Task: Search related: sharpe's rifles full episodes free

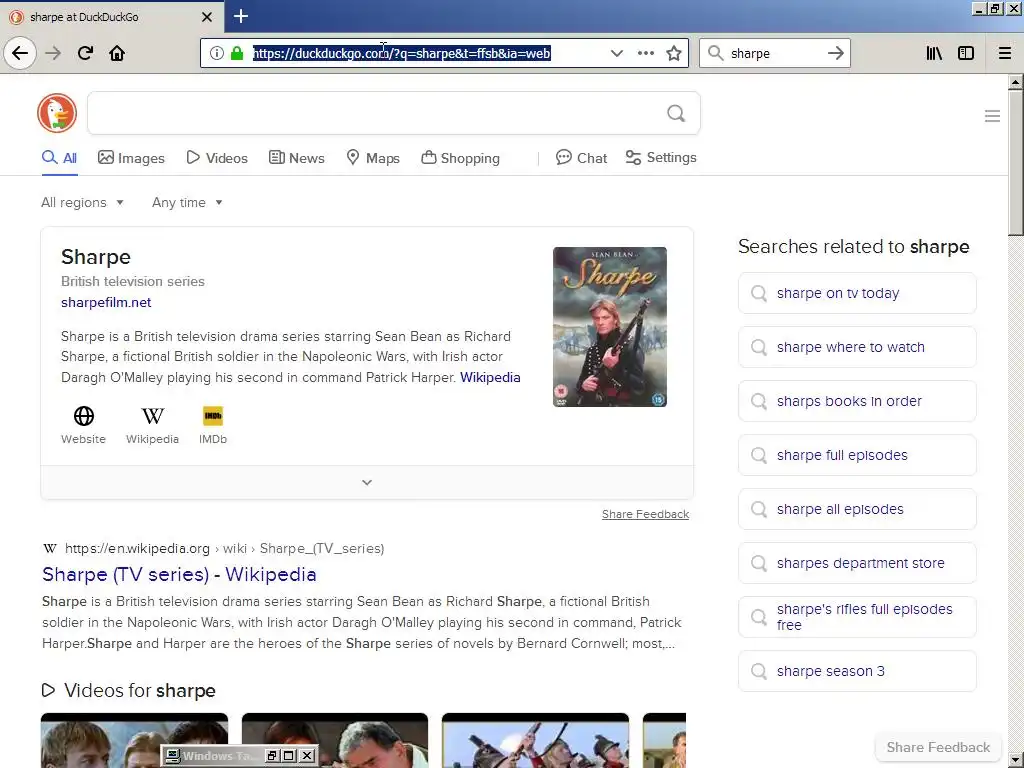Action: click(x=857, y=617)
